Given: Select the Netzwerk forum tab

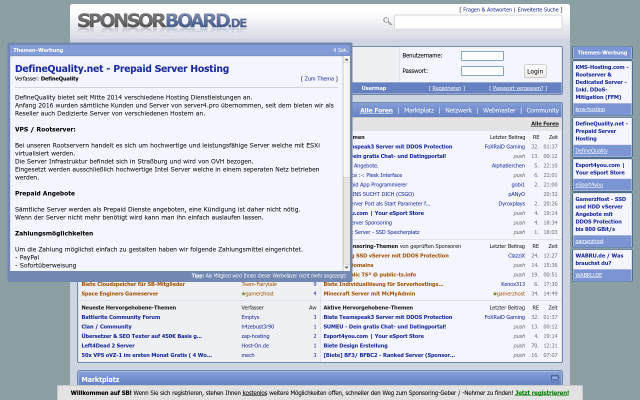Looking at the screenshot, I should [x=458, y=110].
